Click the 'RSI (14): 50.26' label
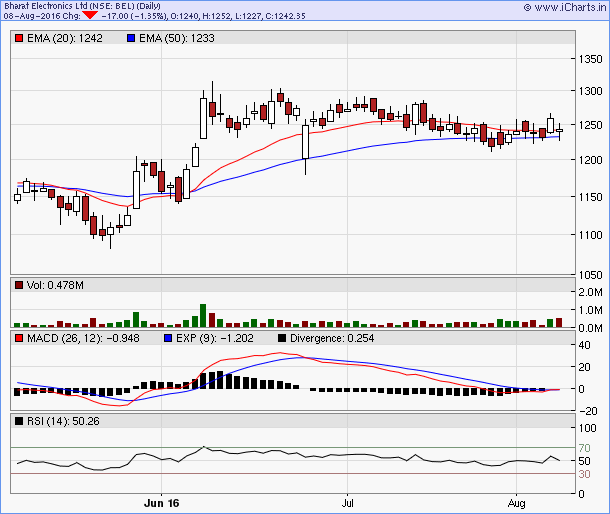Screen dimensions: 610x514 (x=63, y=421)
